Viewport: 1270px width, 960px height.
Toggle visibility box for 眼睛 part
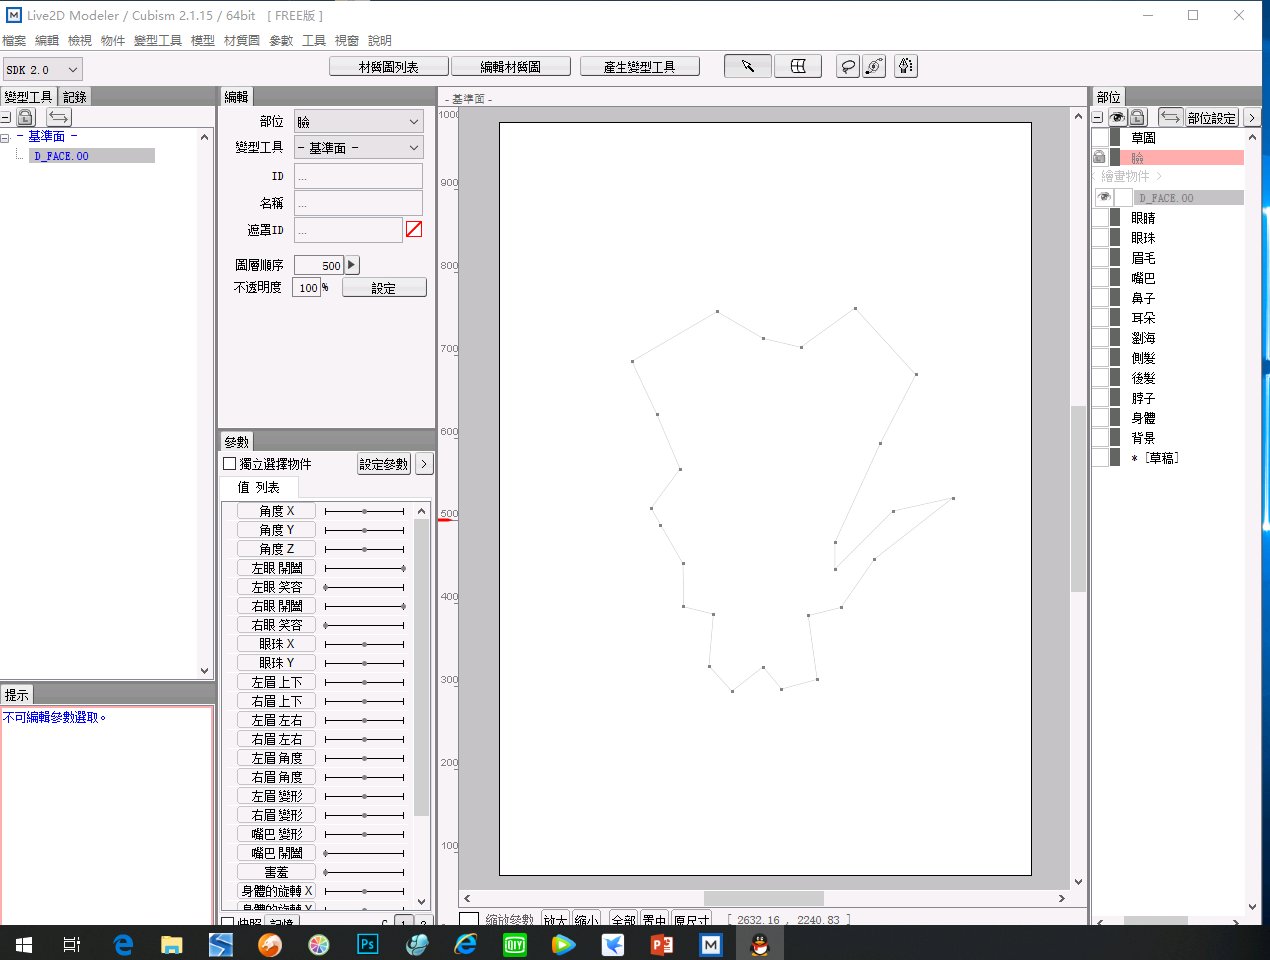point(1100,217)
